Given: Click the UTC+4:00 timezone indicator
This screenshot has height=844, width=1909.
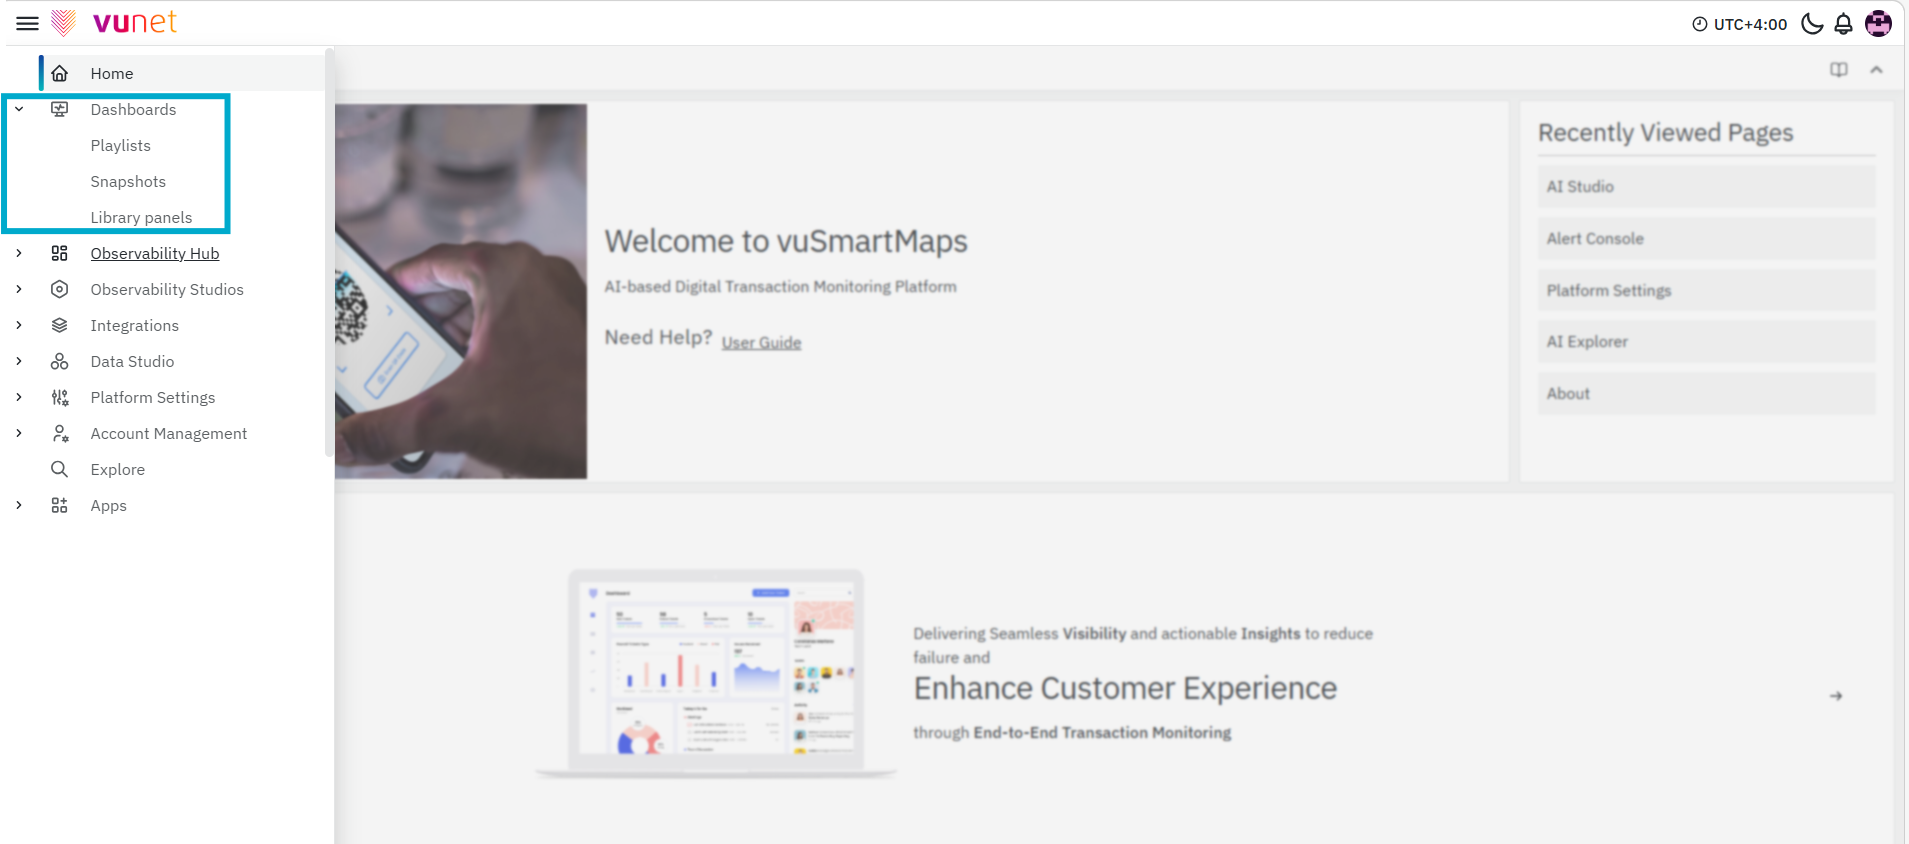Looking at the screenshot, I should 1739,24.
